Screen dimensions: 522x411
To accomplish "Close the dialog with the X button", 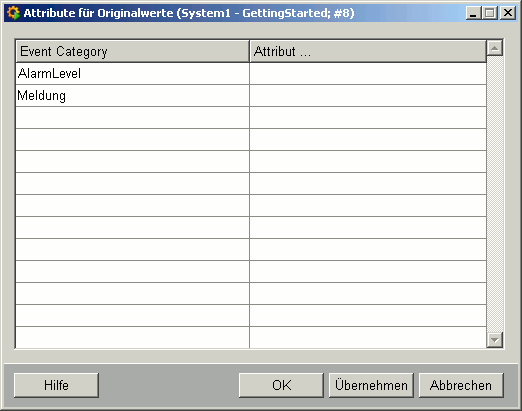I will [x=508, y=13].
